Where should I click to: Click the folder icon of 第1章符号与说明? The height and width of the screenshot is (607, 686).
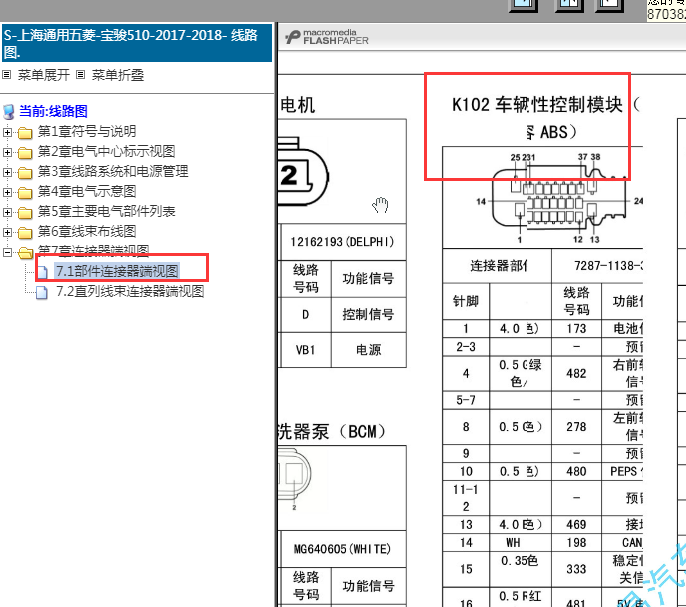pyautogui.click(x=25, y=132)
